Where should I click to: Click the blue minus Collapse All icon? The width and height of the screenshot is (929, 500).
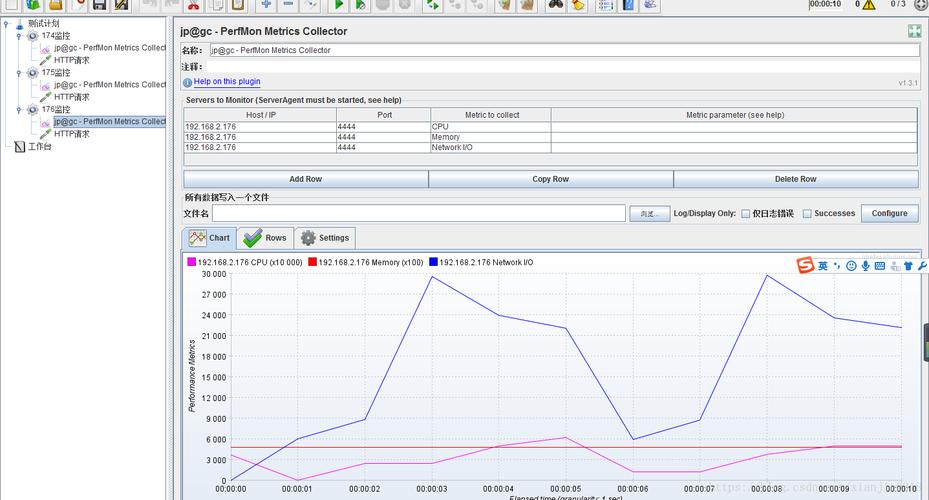[x=289, y=5]
